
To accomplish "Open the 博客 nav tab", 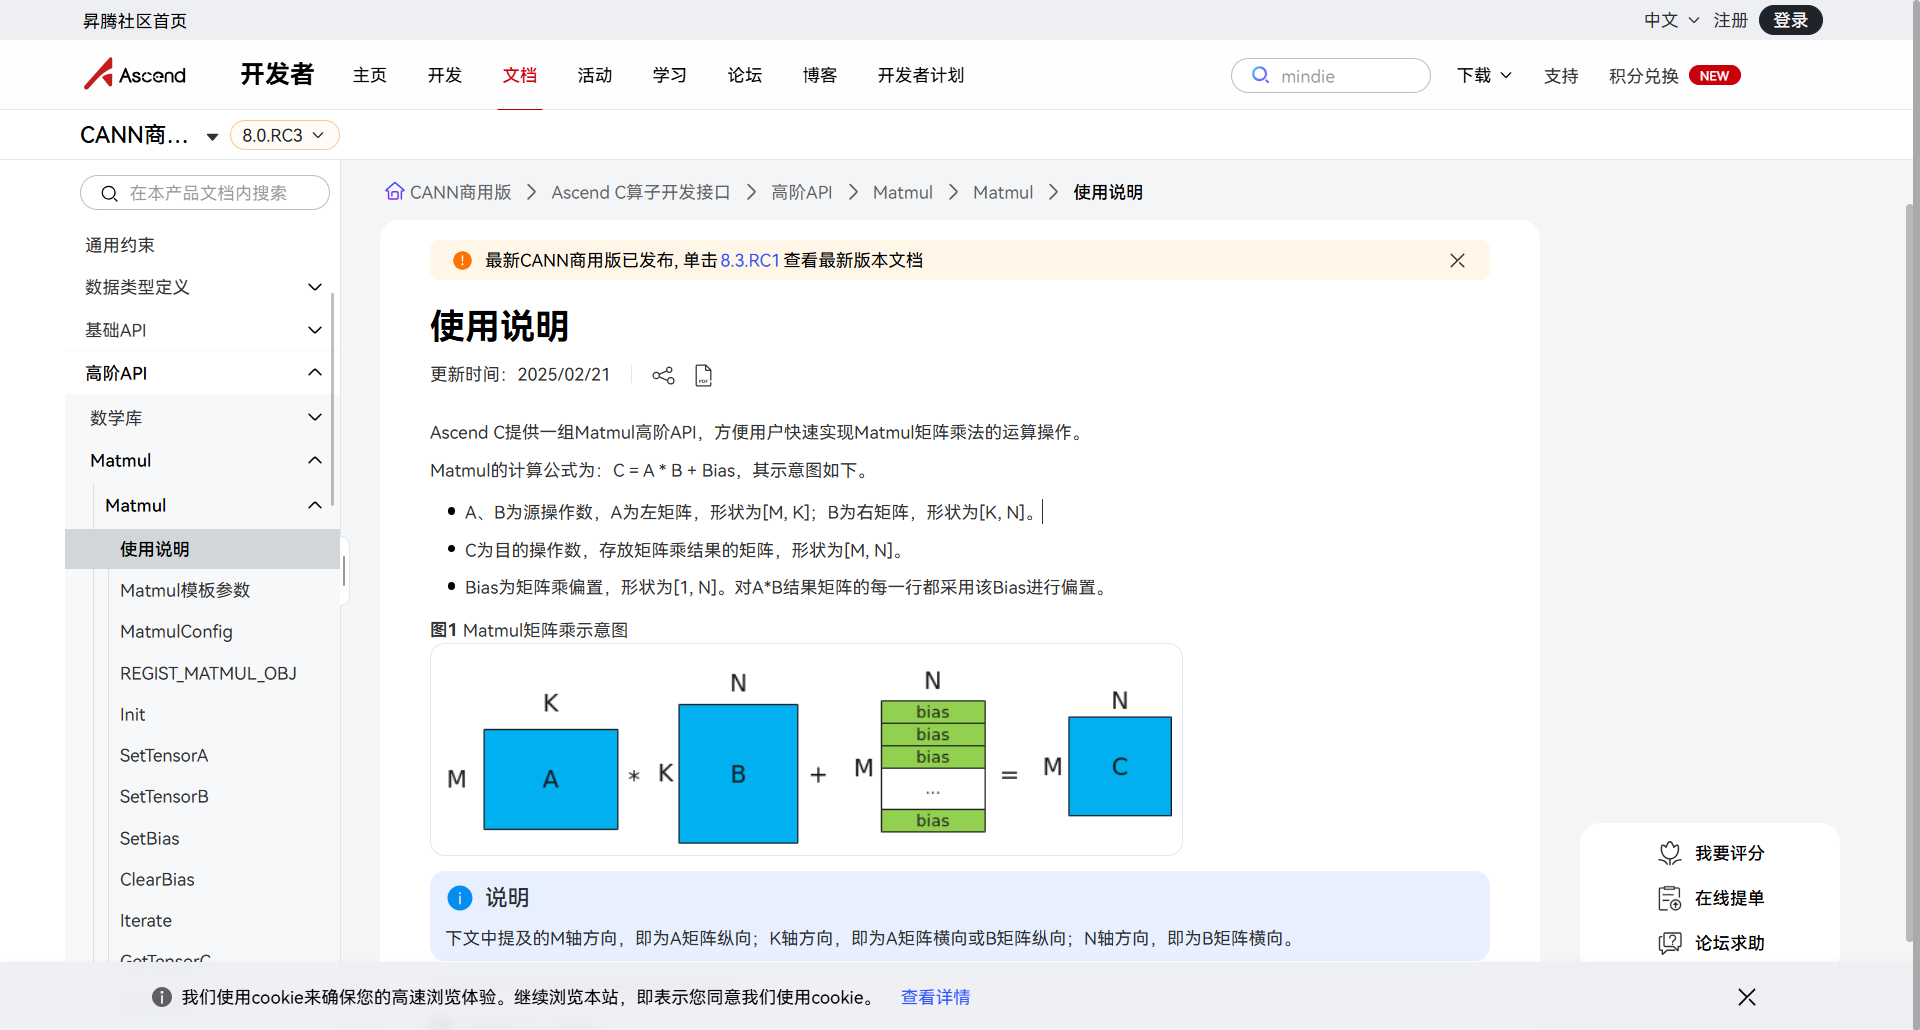I will [x=820, y=75].
